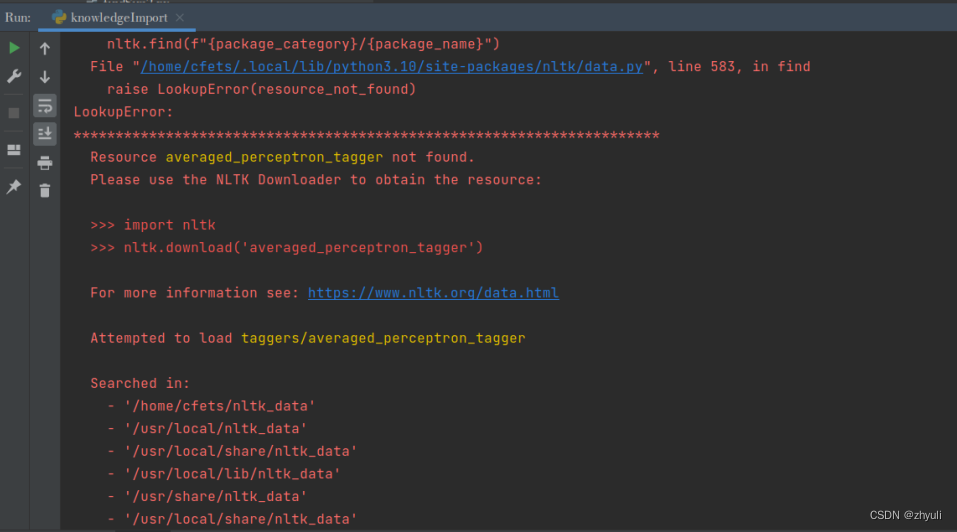Click the nltk.download('averaged_perceptron_tagger') line

(x=287, y=248)
